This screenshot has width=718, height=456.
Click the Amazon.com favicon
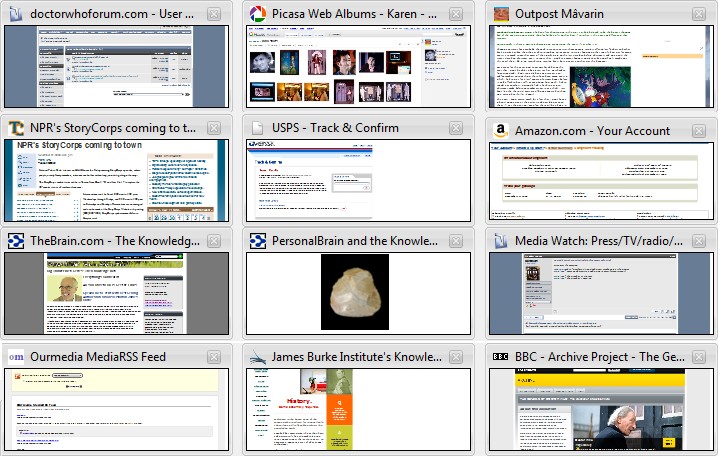click(501, 131)
